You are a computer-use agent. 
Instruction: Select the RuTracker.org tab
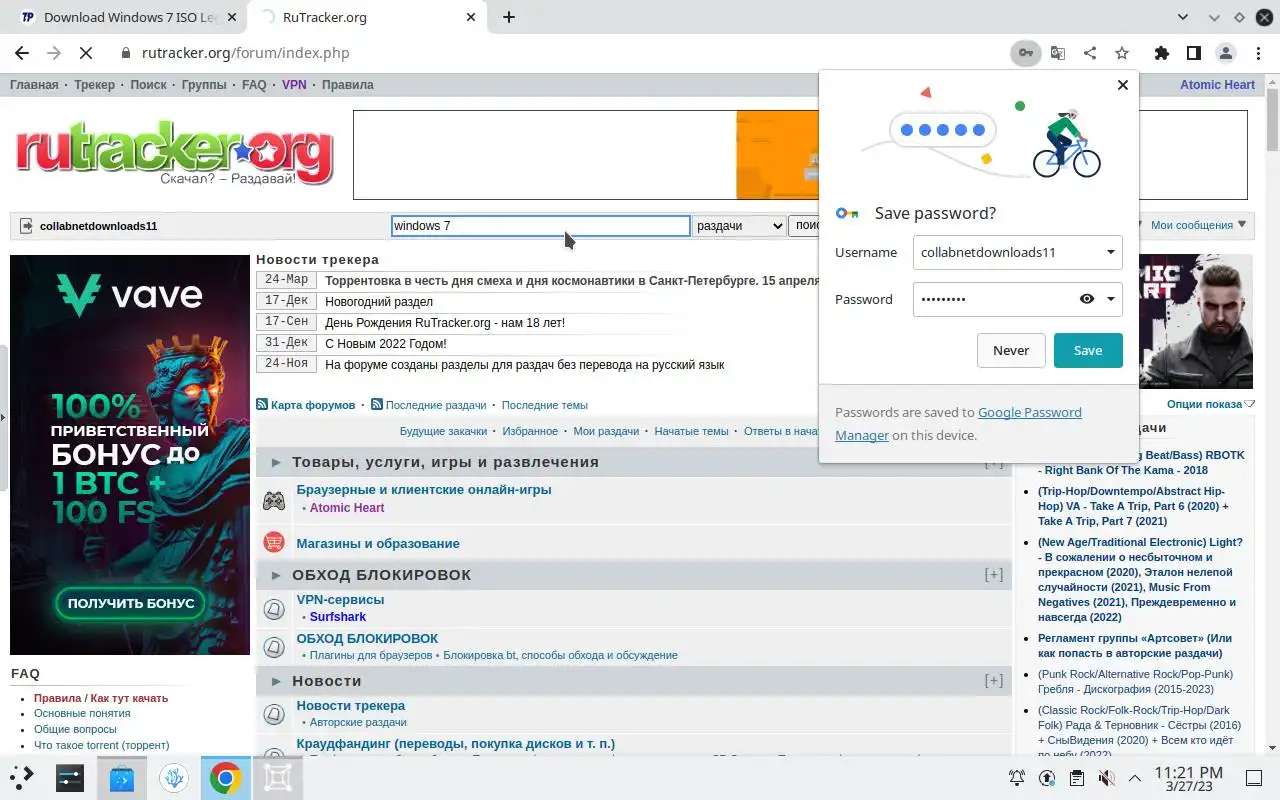[x=366, y=17]
